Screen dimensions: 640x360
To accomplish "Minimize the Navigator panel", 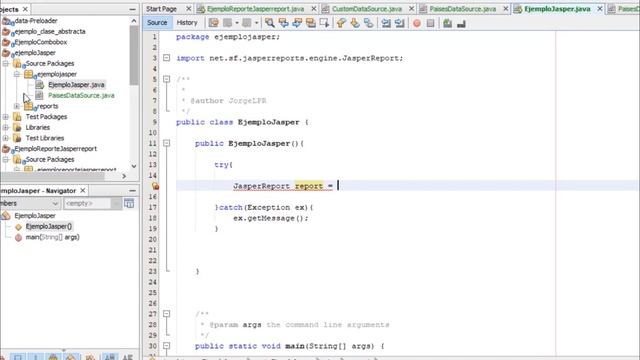I will pyautogui.click(x=132, y=191).
